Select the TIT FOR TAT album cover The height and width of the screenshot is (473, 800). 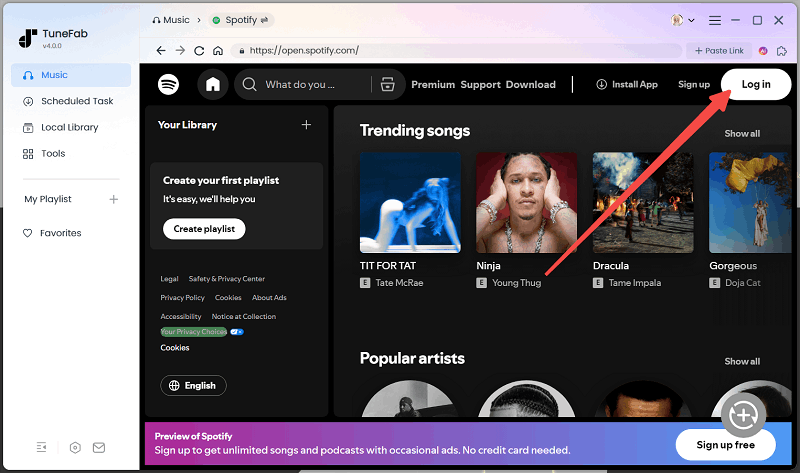click(x=410, y=202)
